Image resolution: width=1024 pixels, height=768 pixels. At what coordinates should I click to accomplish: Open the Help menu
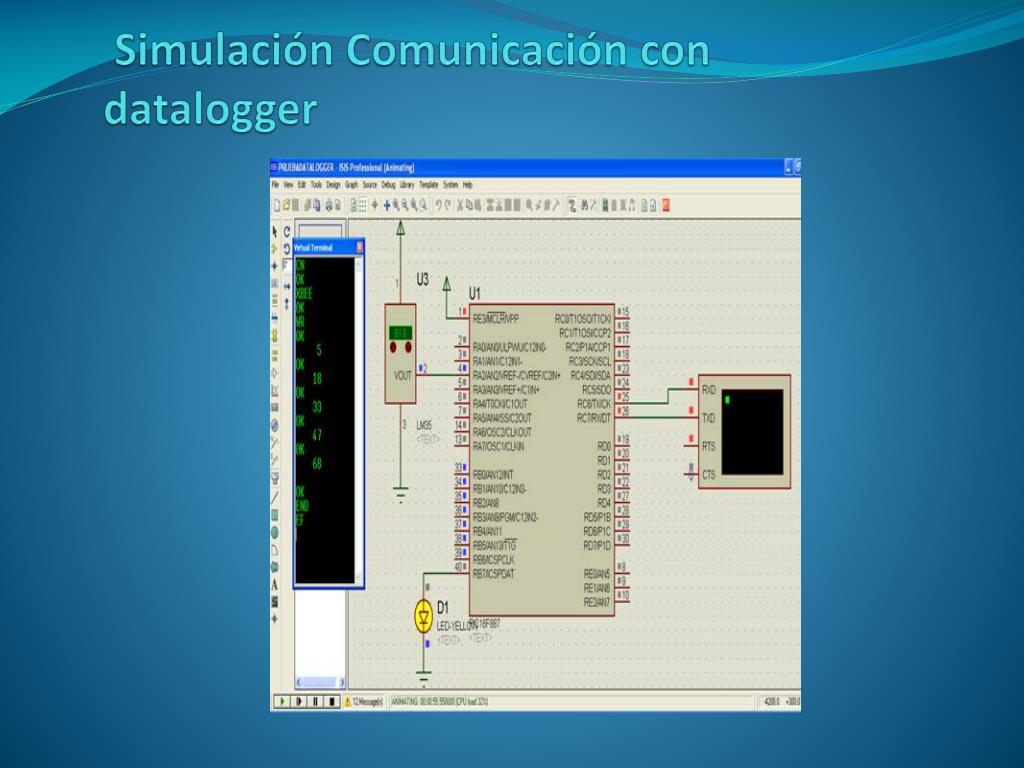[468, 185]
